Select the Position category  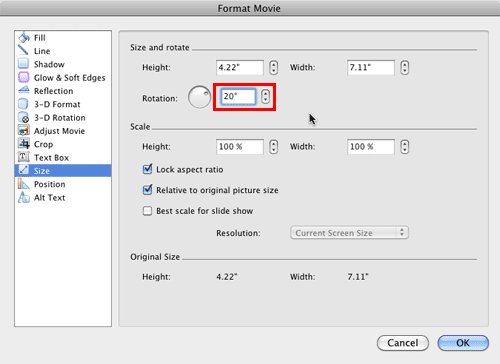coord(63,184)
